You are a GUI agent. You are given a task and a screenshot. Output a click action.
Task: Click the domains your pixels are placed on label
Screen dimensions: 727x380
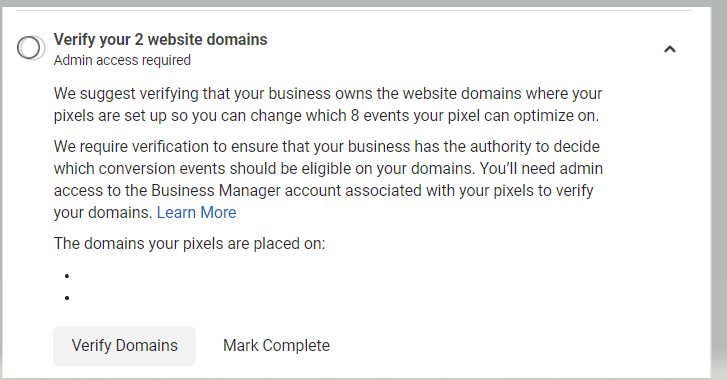(190, 243)
